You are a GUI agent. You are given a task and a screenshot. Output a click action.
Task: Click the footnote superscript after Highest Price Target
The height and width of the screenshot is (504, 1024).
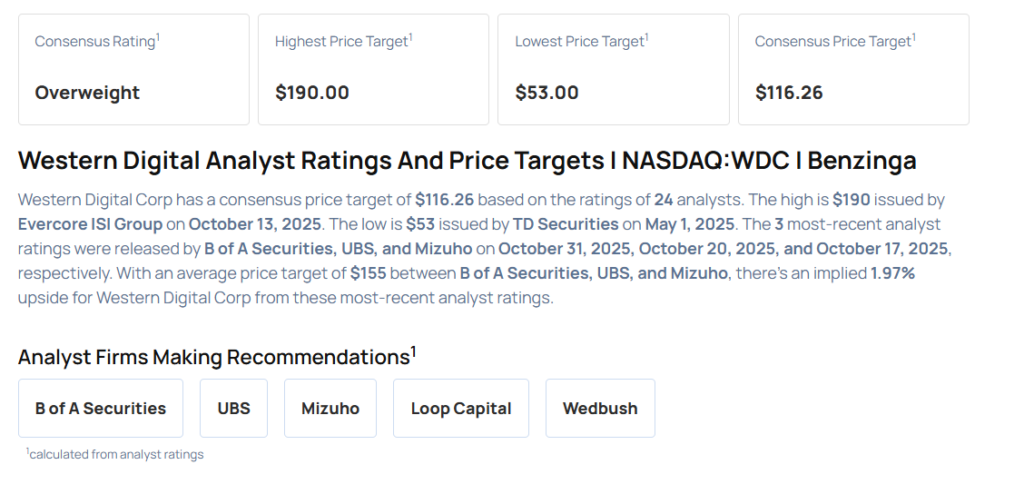[411, 38]
